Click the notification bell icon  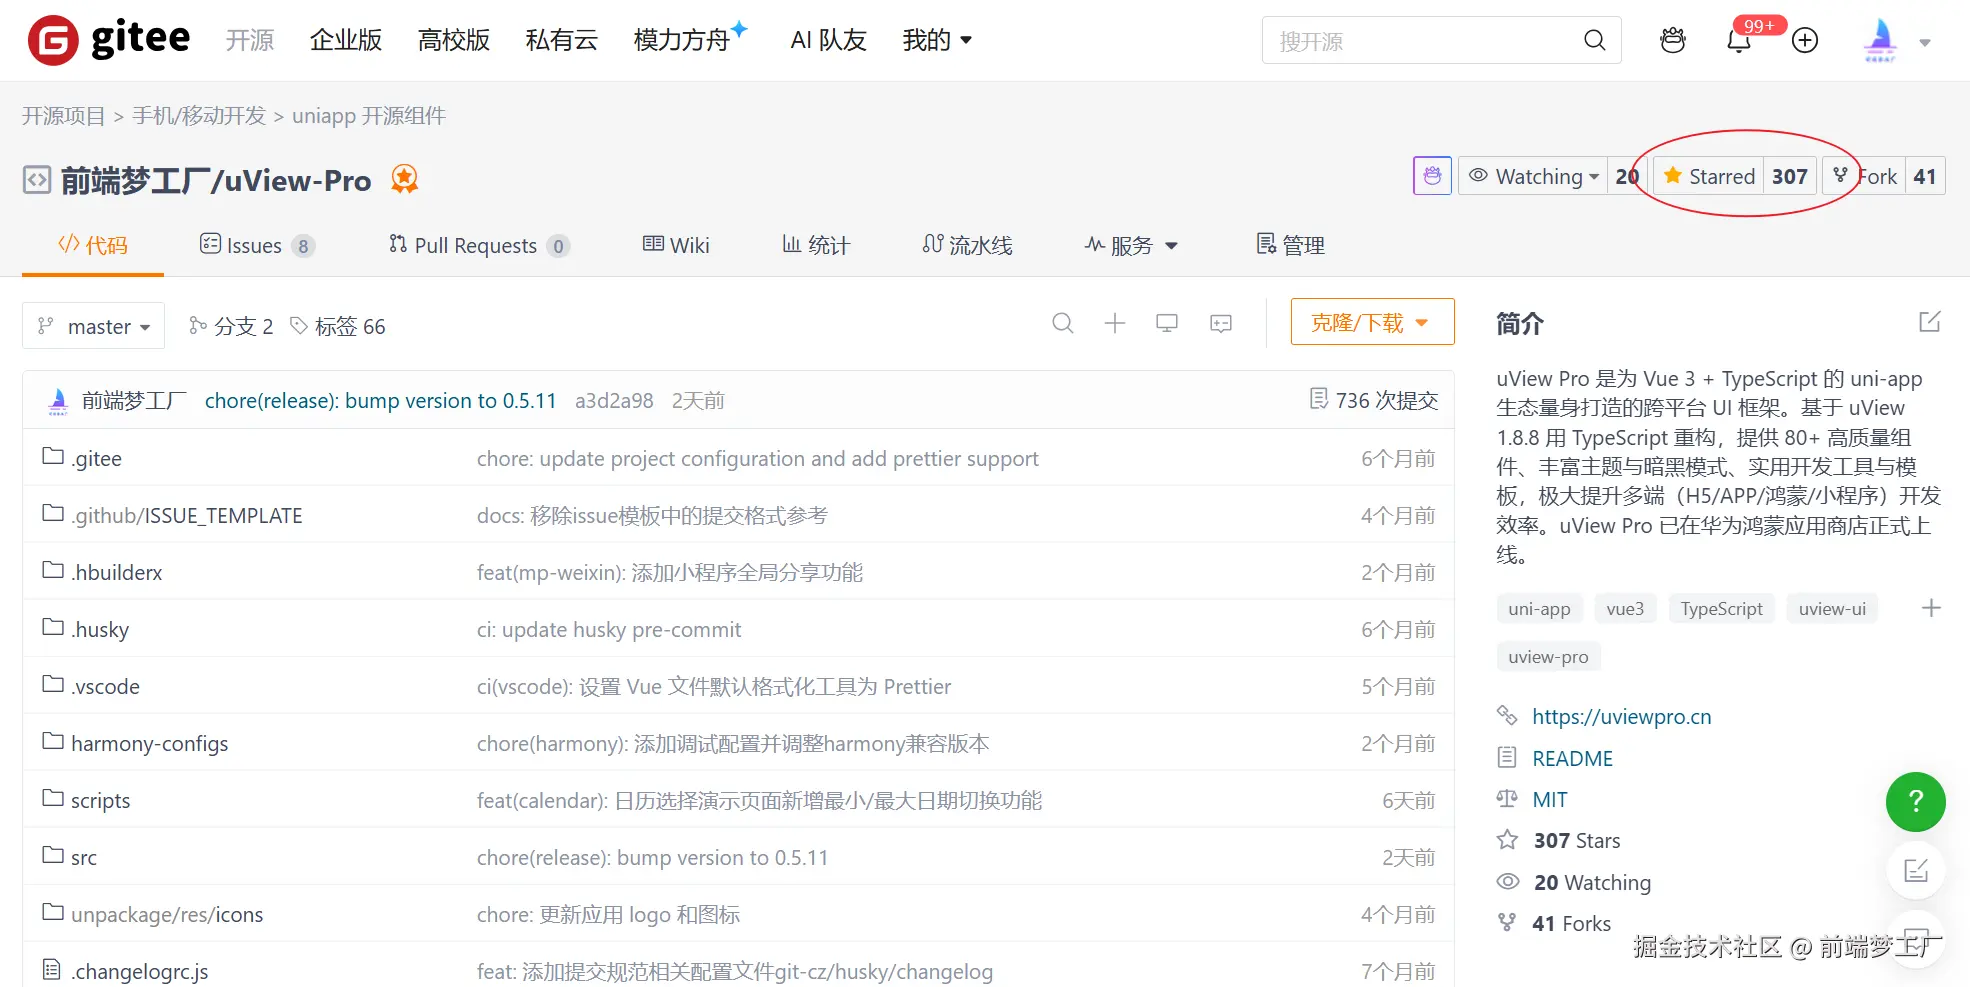[1739, 41]
